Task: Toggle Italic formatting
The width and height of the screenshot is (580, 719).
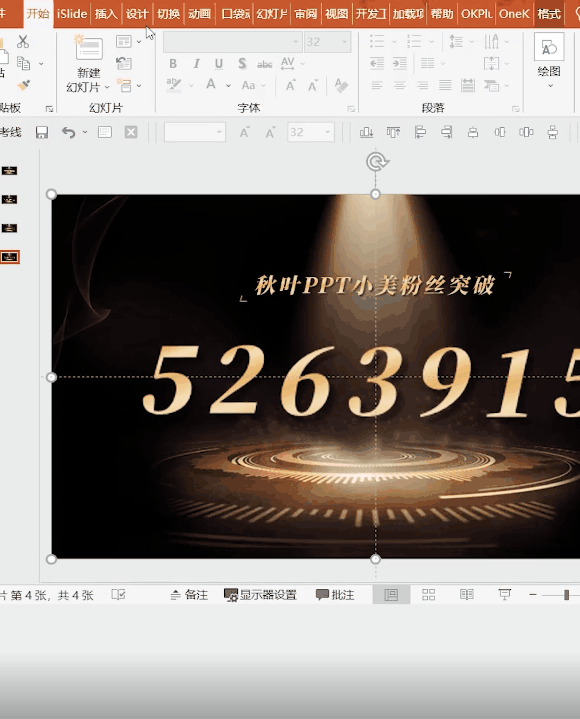Action: point(196,64)
